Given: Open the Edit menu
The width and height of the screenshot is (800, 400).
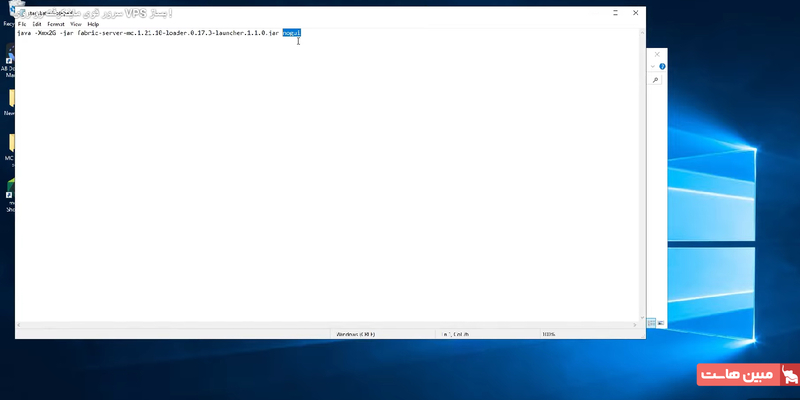Looking at the screenshot, I should (x=36, y=24).
